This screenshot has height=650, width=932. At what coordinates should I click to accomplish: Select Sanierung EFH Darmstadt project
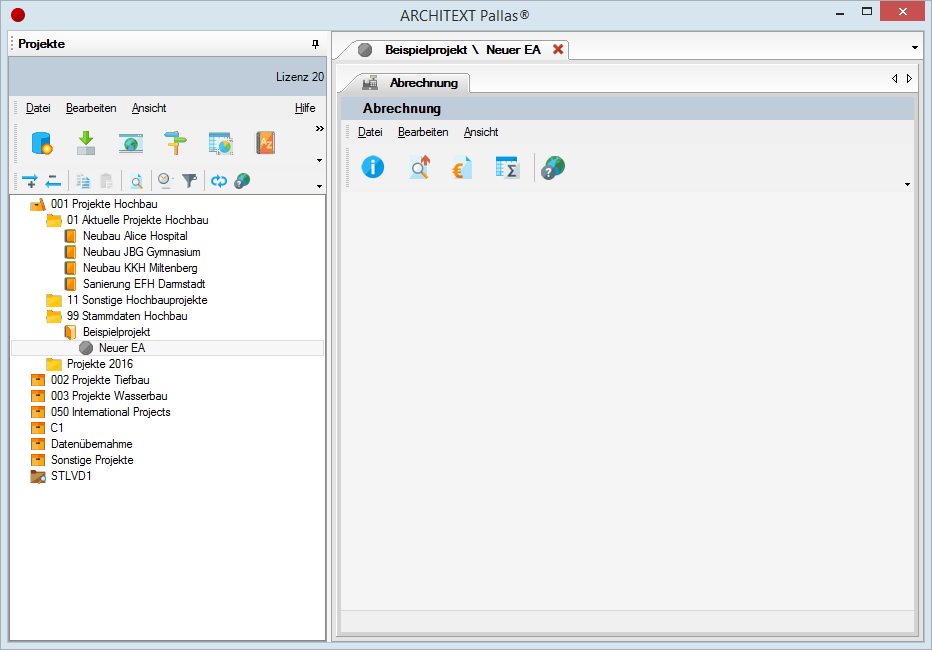point(144,284)
